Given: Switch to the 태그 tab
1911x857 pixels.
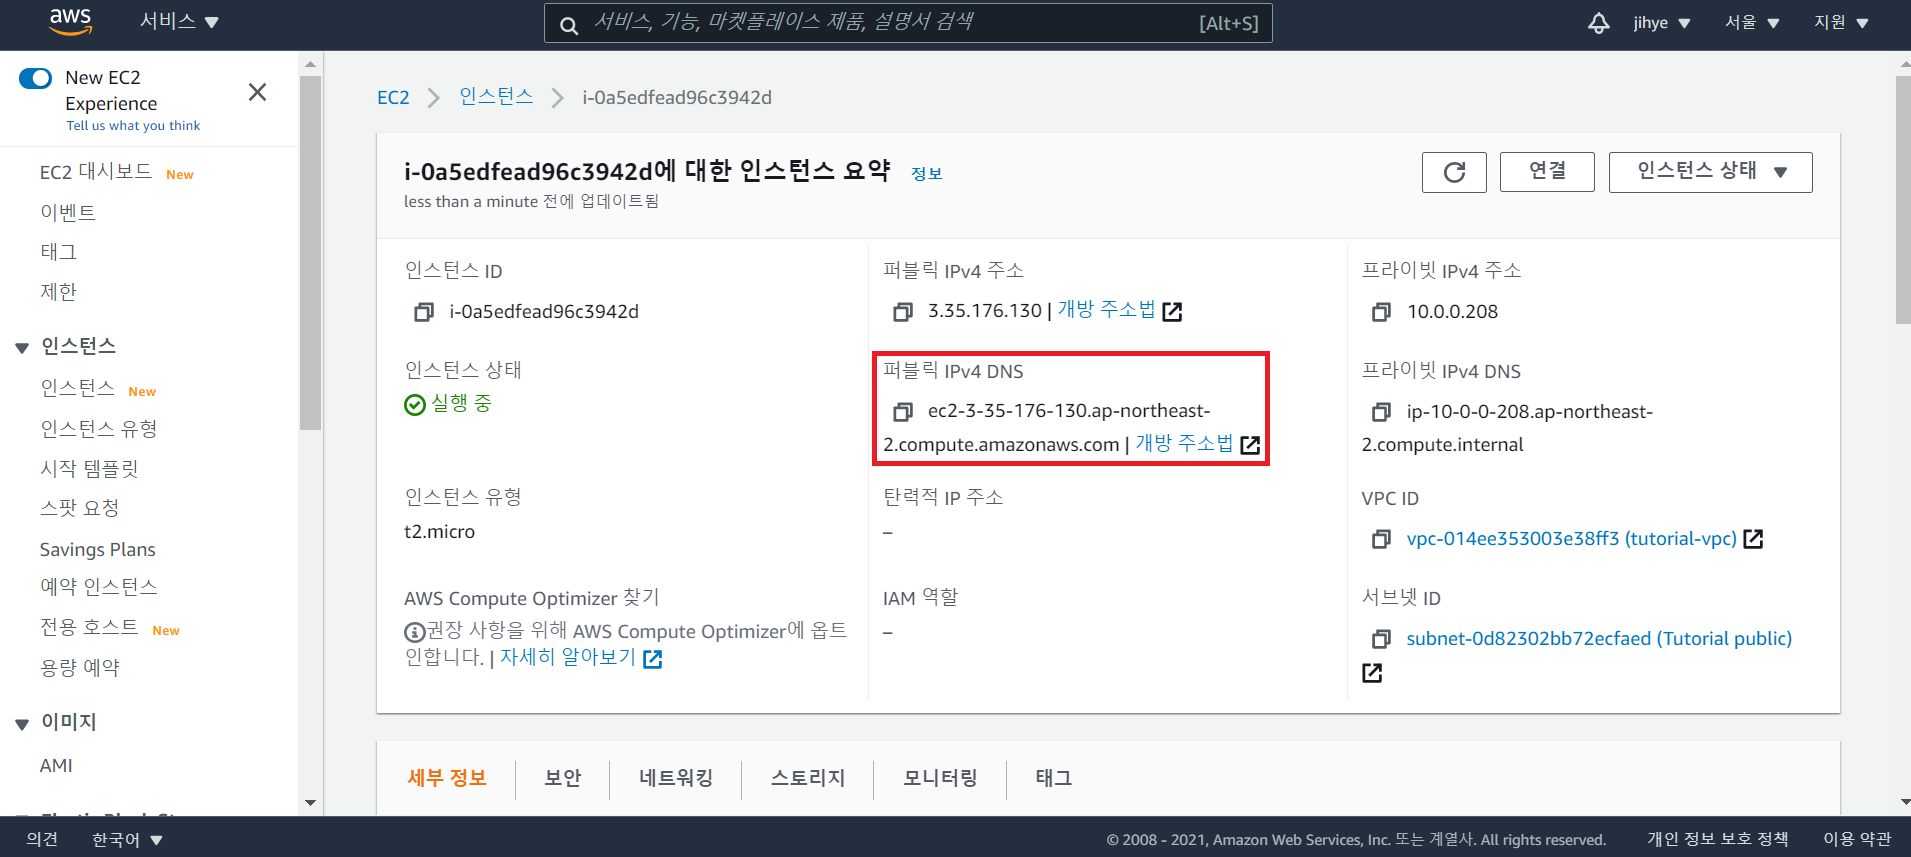Looking at the screenshot, I should [1053, 778].
